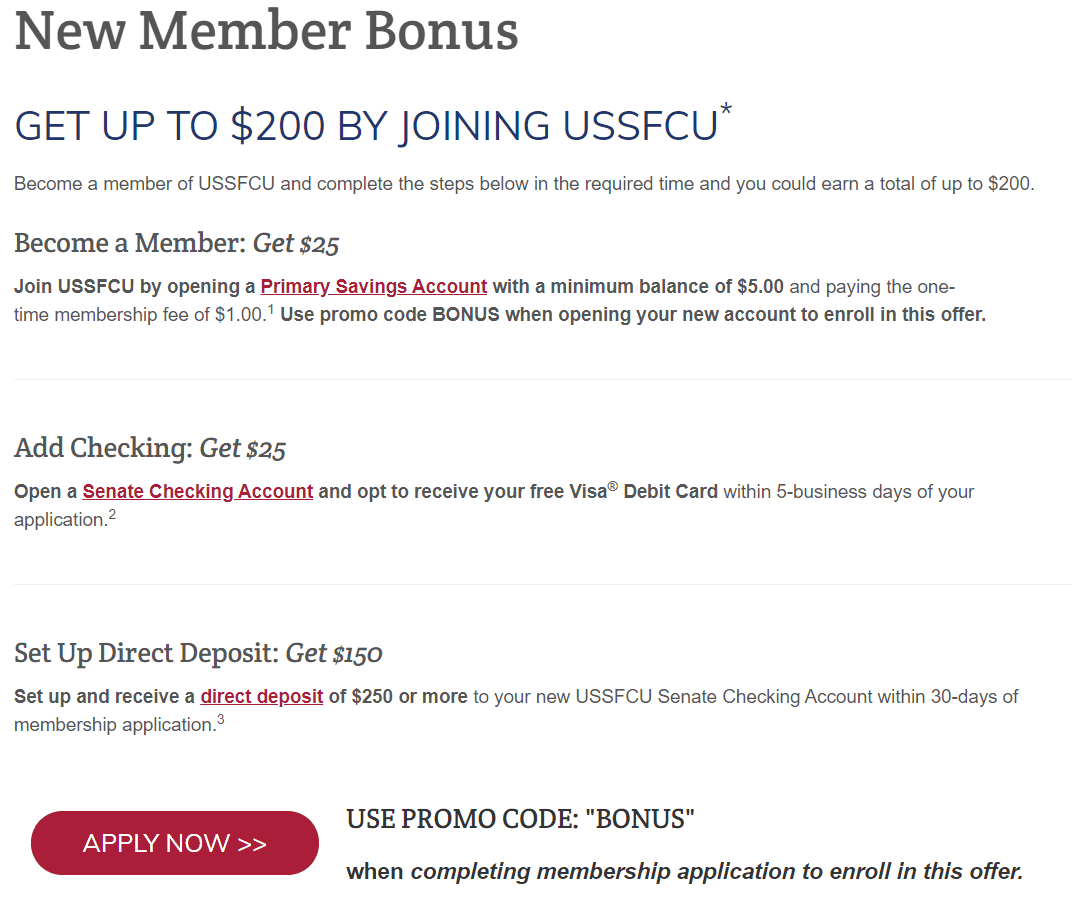Click the direct deposit hyperlink
Image resolution: width=1079 pixels, height=911 pixels.
click(261, 696)
